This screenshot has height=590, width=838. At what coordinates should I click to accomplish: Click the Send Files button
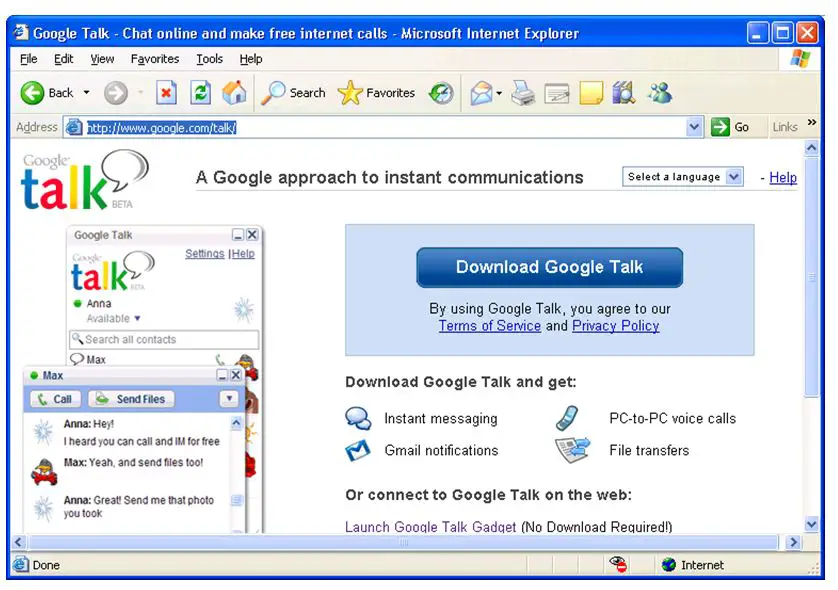[x=131, y=399]
